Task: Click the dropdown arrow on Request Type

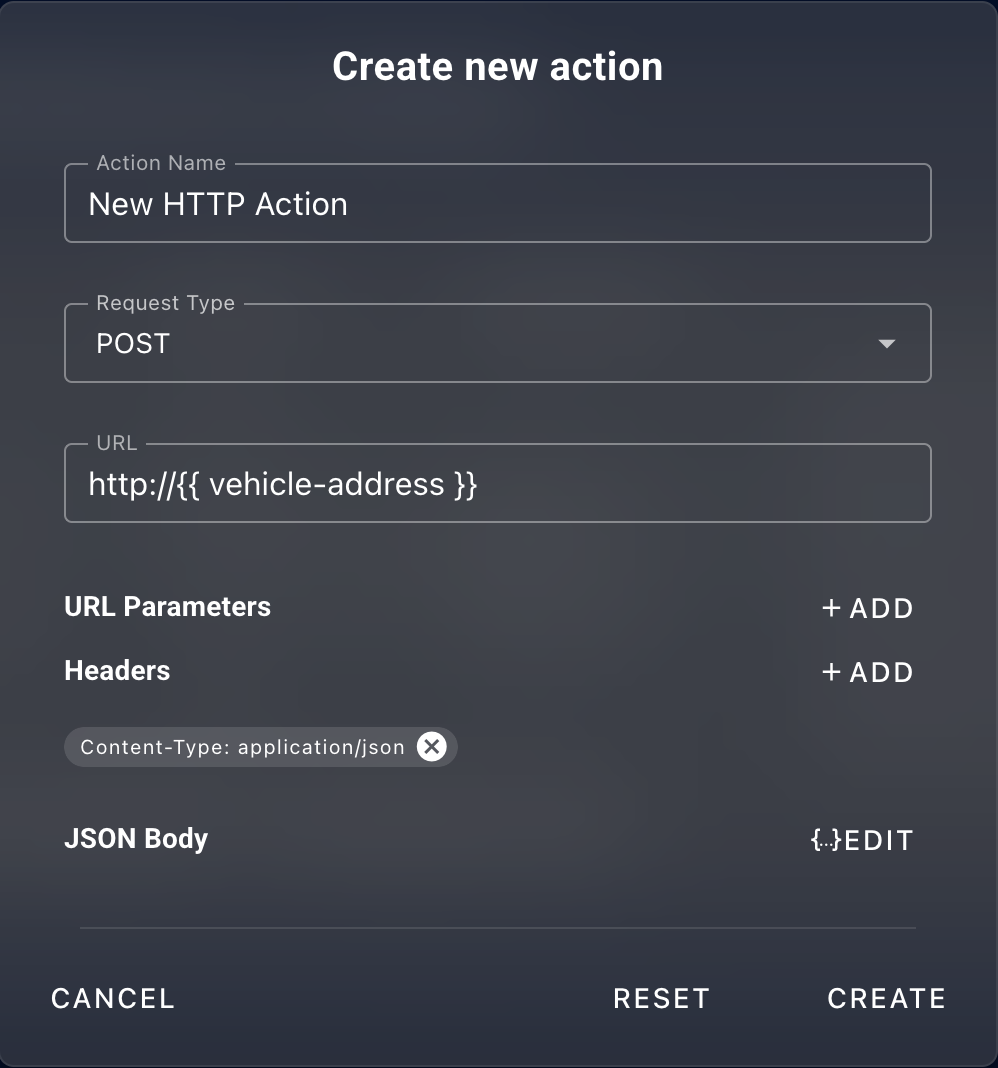Action: tap(886, 343)
